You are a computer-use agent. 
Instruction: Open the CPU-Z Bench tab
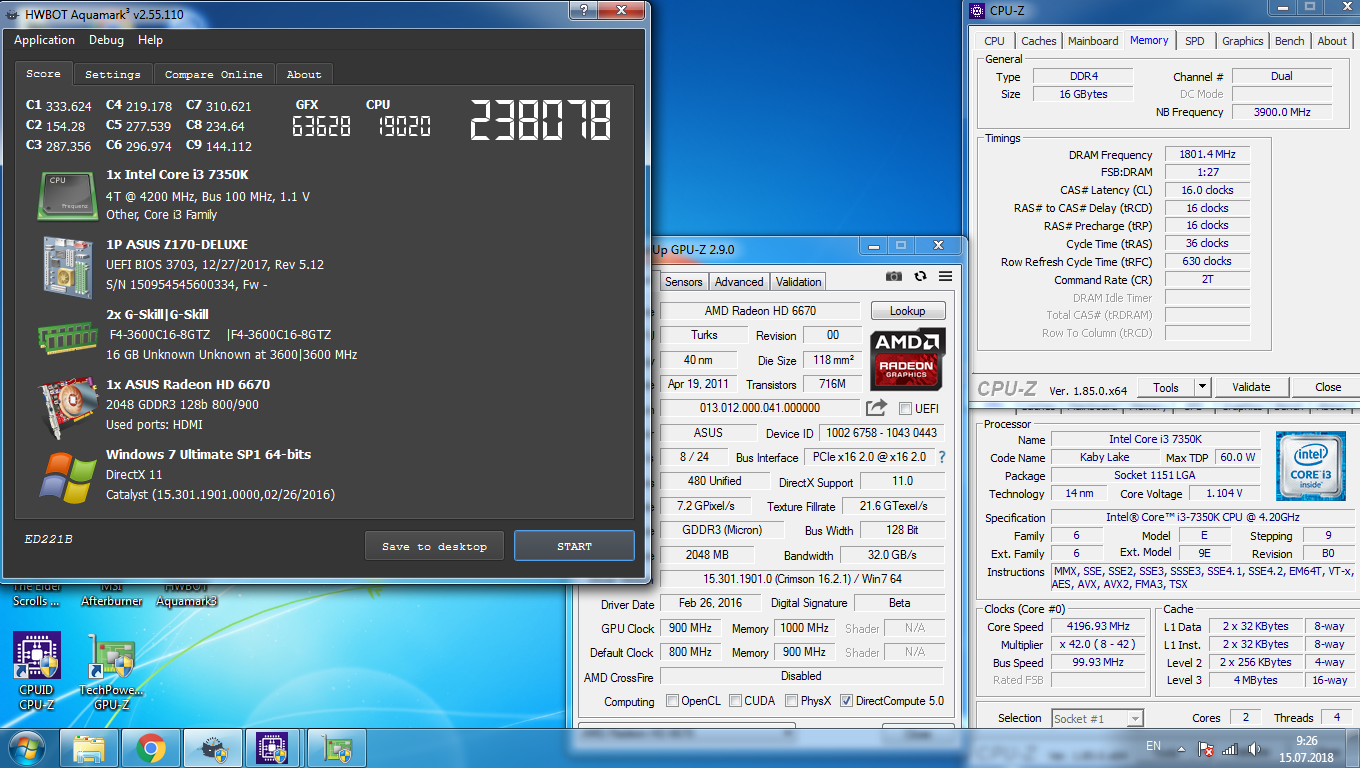[1289, 41]
